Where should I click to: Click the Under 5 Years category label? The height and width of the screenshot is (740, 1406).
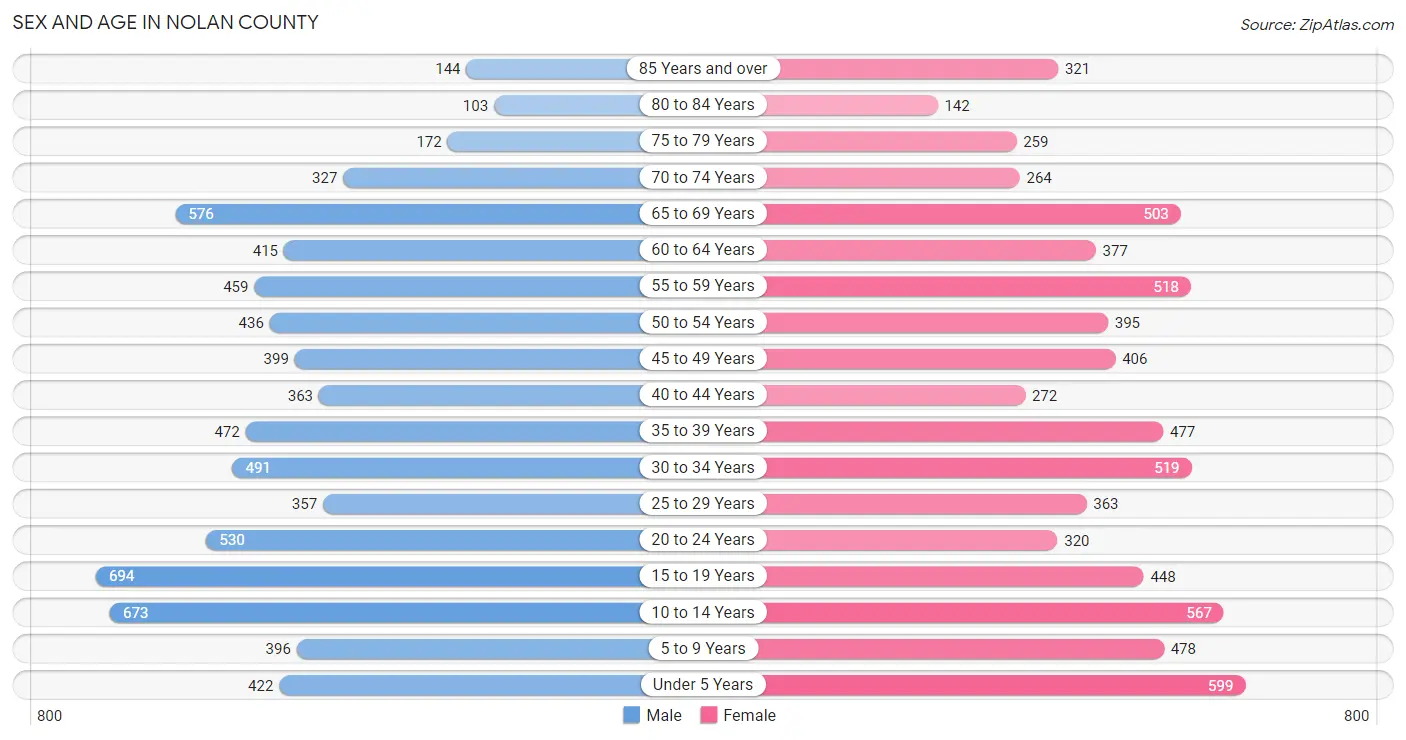pos(703,684)
